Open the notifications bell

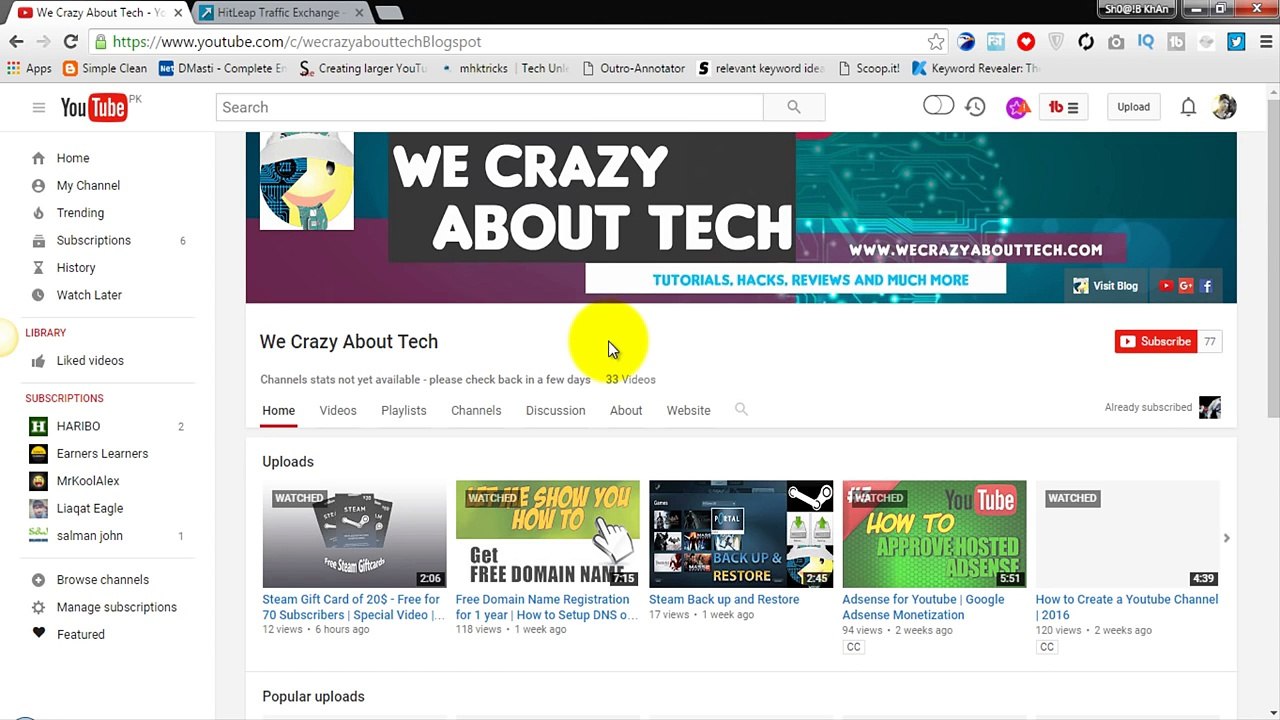[x=1188, y=107]
